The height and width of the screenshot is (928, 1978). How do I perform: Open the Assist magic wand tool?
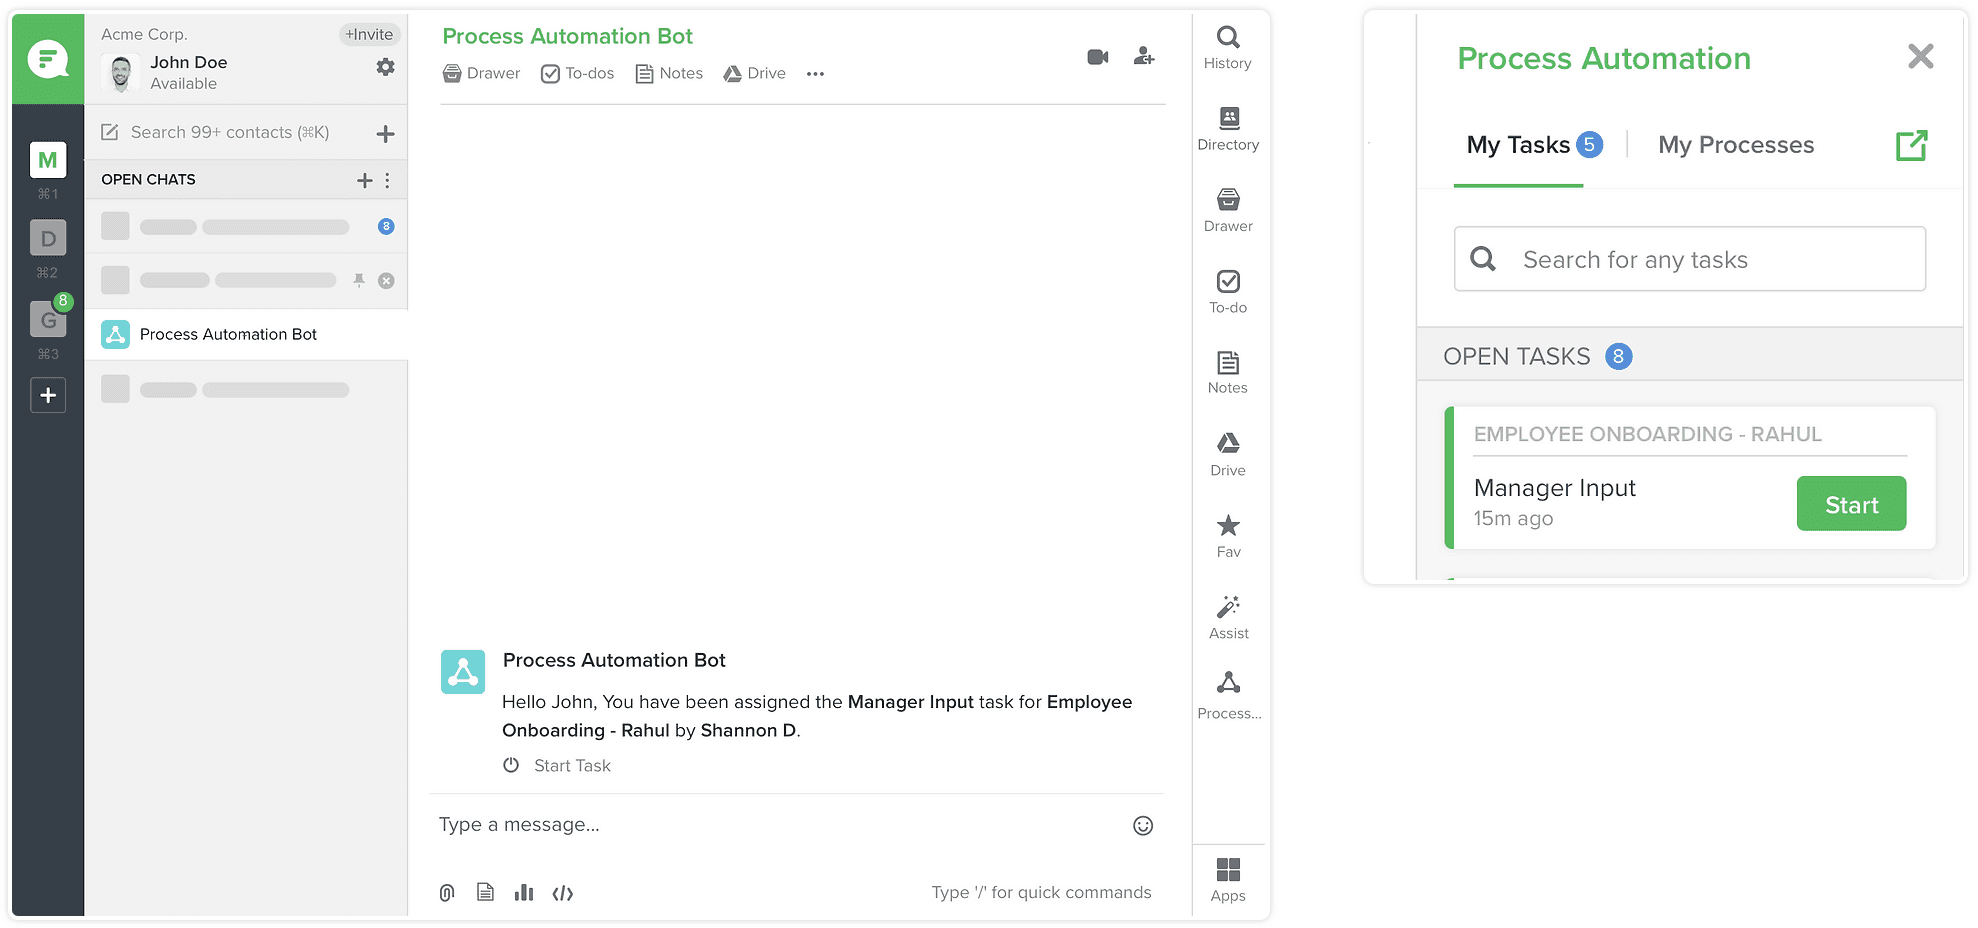(1228, 618)
